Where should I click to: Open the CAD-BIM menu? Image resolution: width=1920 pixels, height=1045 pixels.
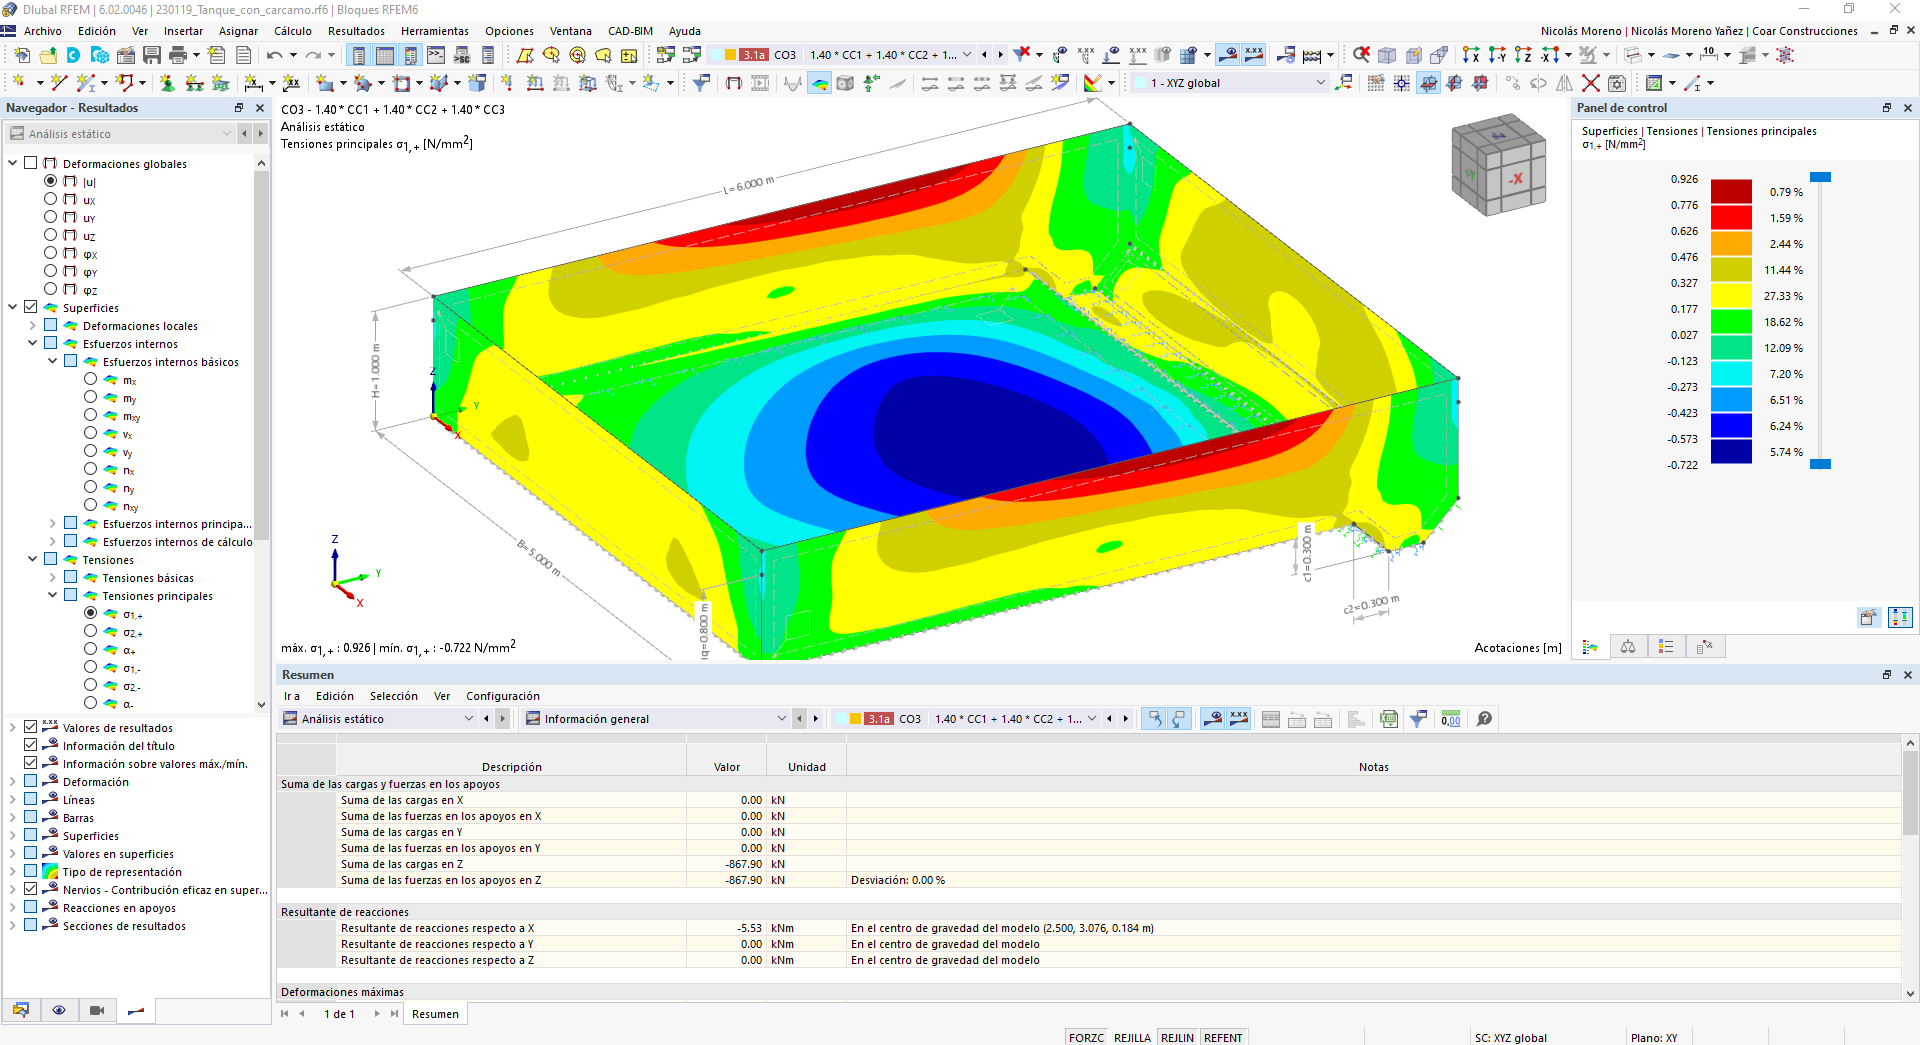(x=630, y=31)
